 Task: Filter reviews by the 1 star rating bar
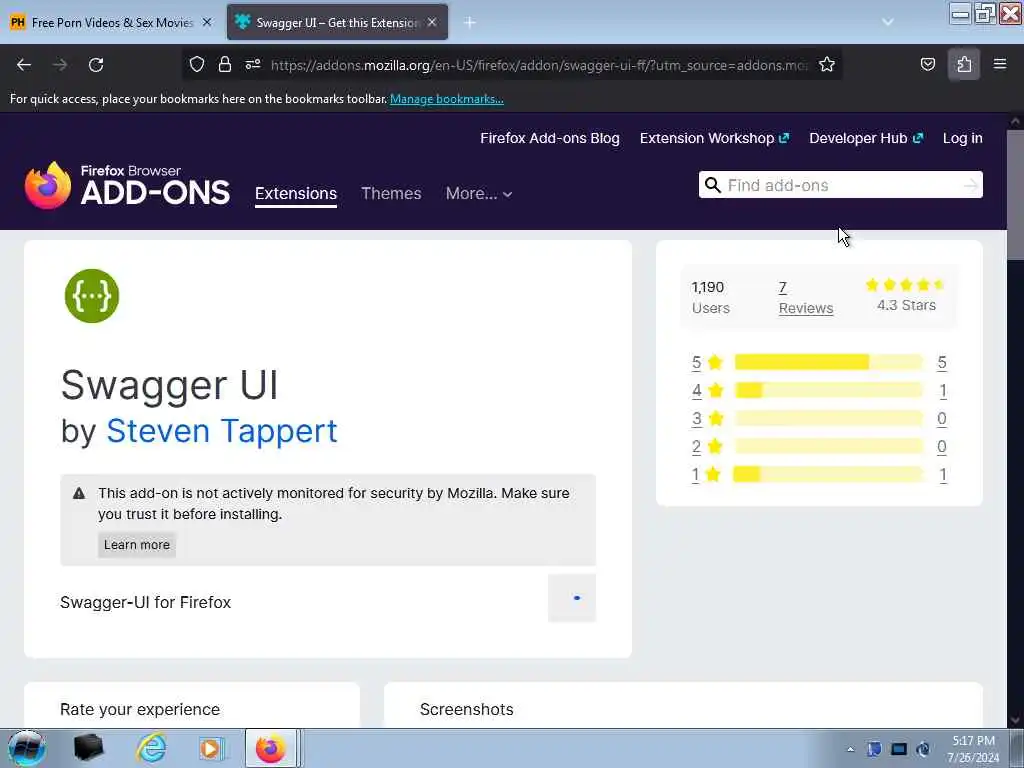[x=829, y=474]
